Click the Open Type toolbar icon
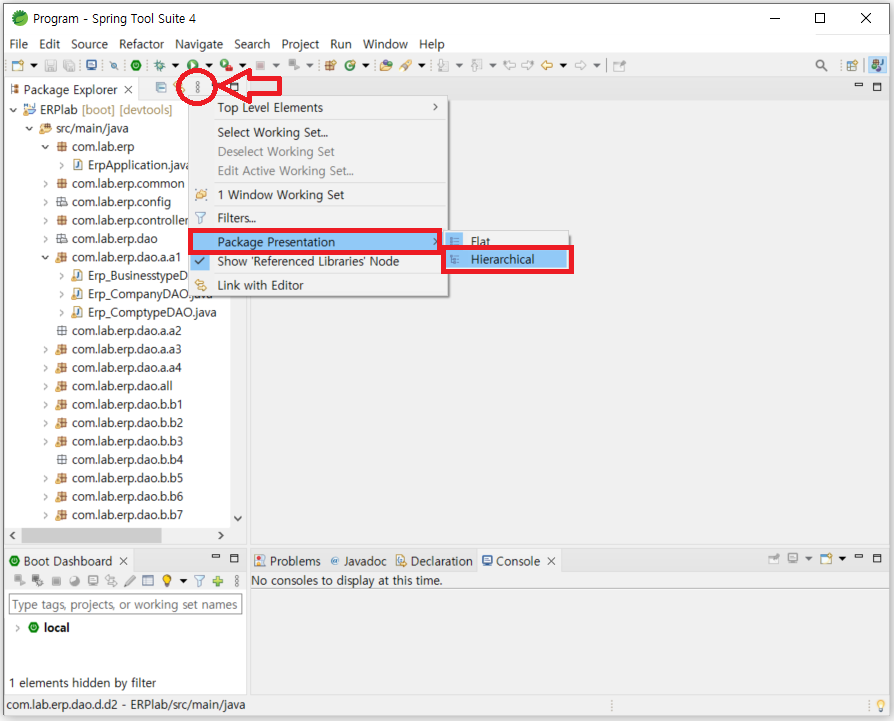This screenshot has height=721, width=894. (386, 66)
